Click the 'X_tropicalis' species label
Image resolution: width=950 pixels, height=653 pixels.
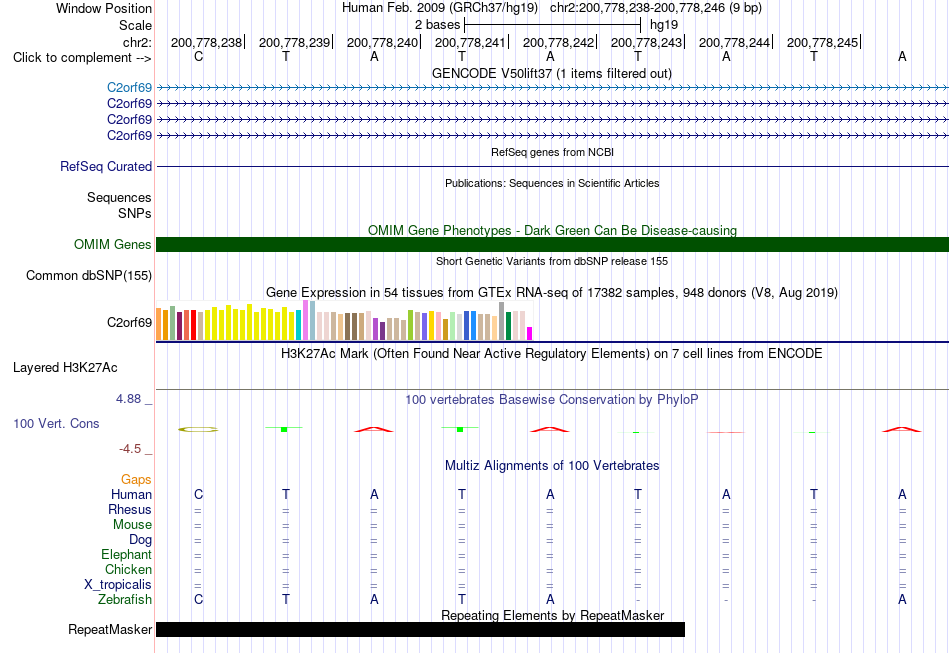click(x=118, y=585)
